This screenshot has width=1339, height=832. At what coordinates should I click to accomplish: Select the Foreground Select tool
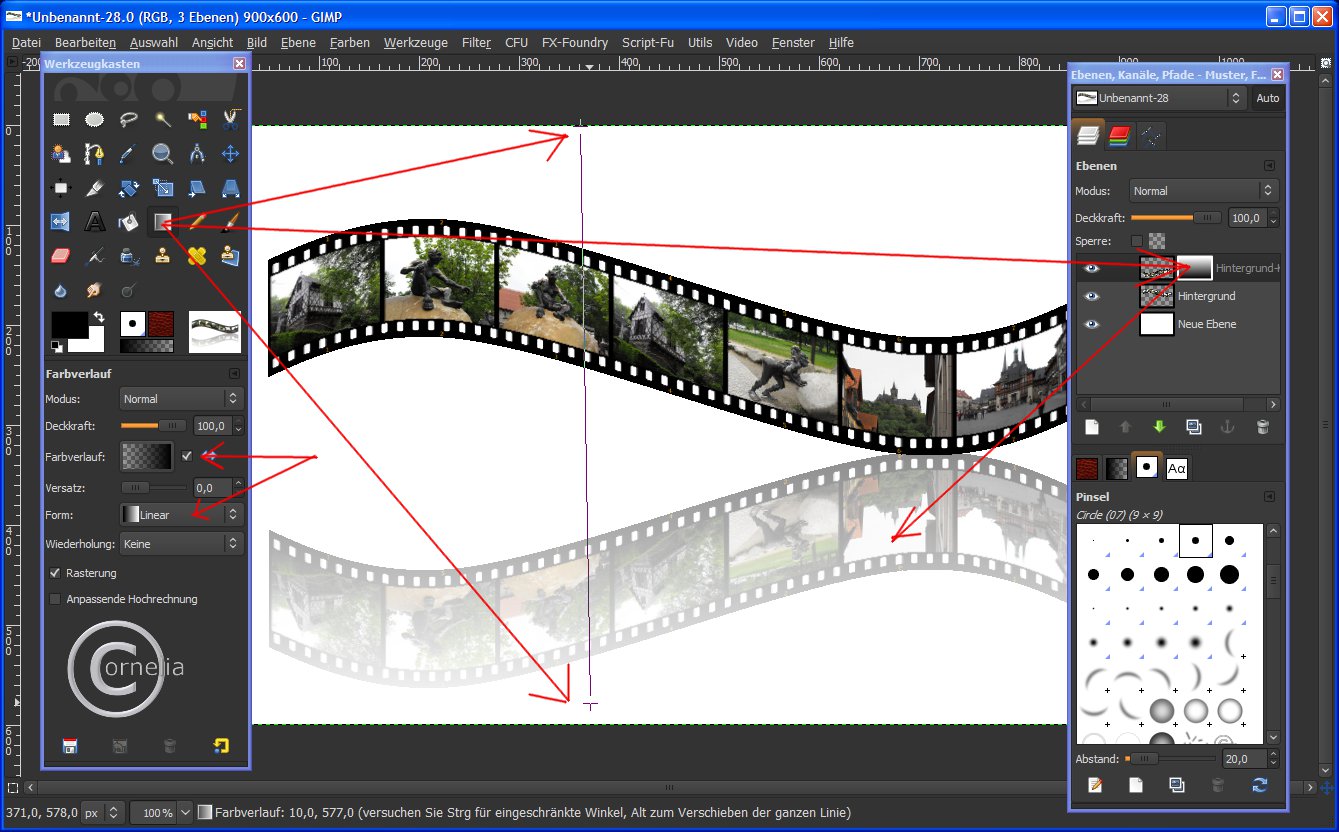click(61, 154)
